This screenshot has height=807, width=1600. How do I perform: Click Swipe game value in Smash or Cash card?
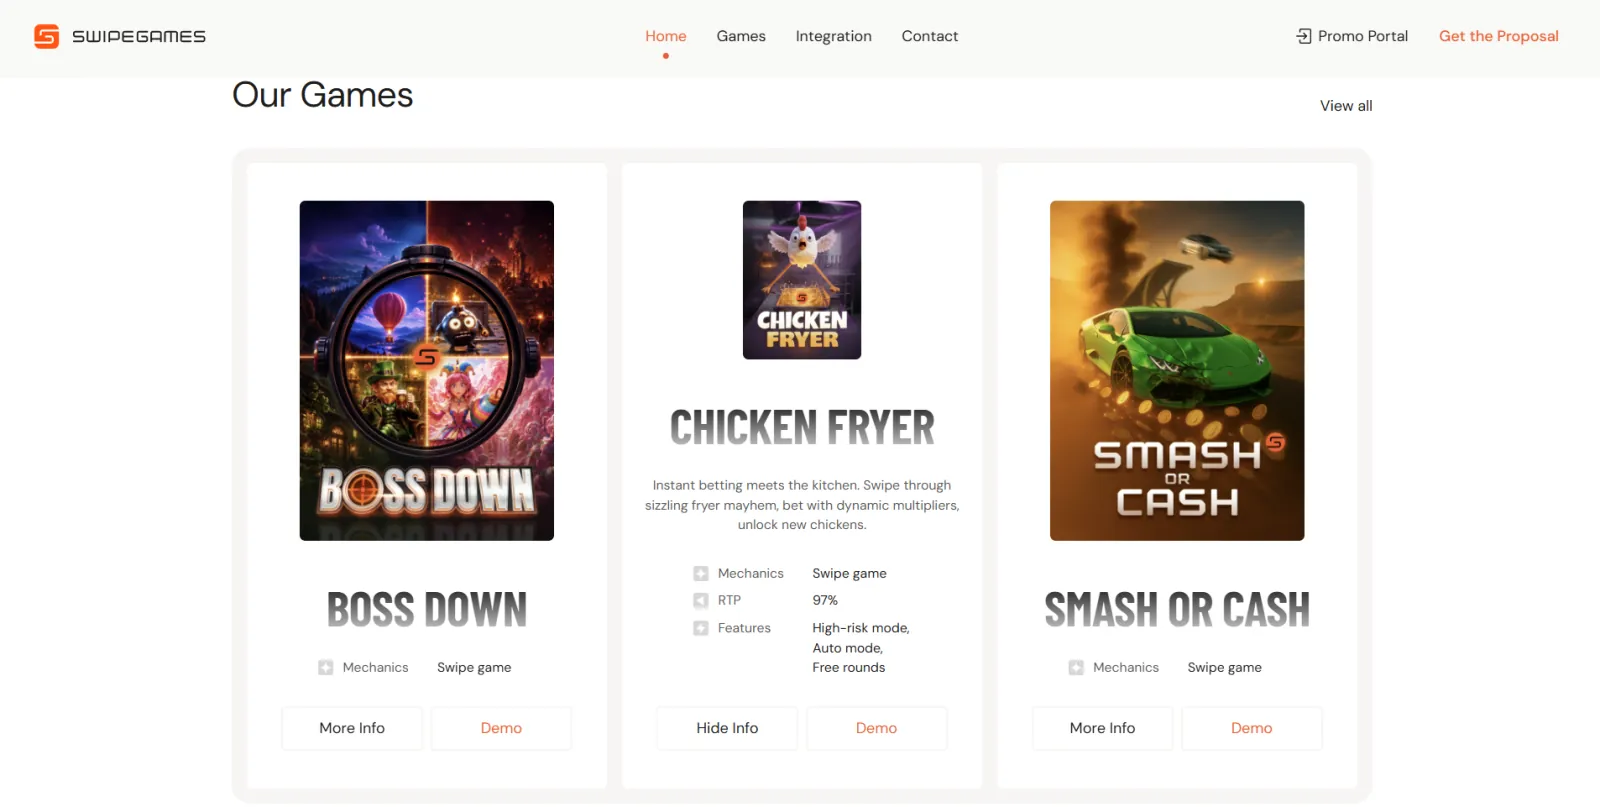click(1225, 667)
